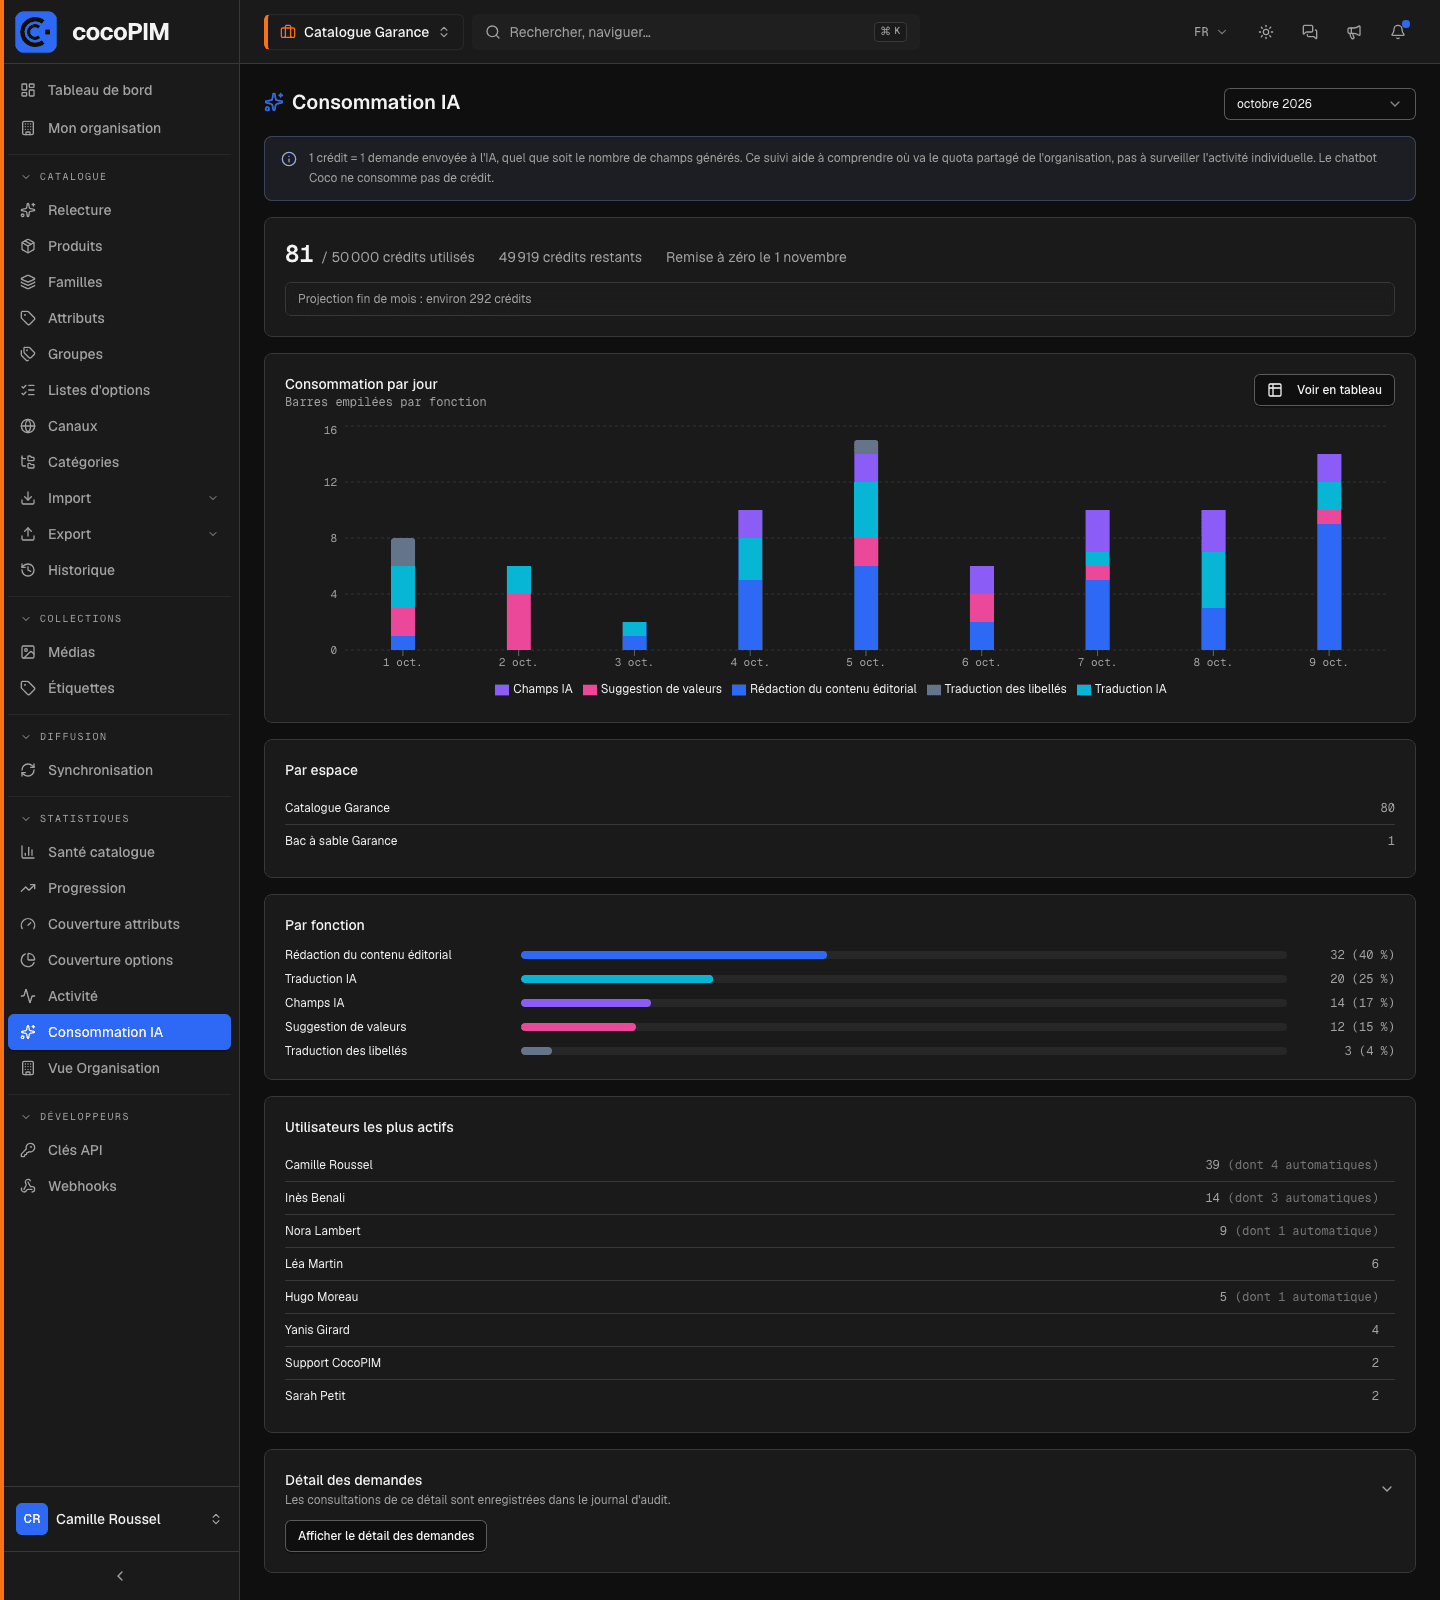Click the info icon in the credit banner
The image size is (1440, 1600).
coord(289,159)
